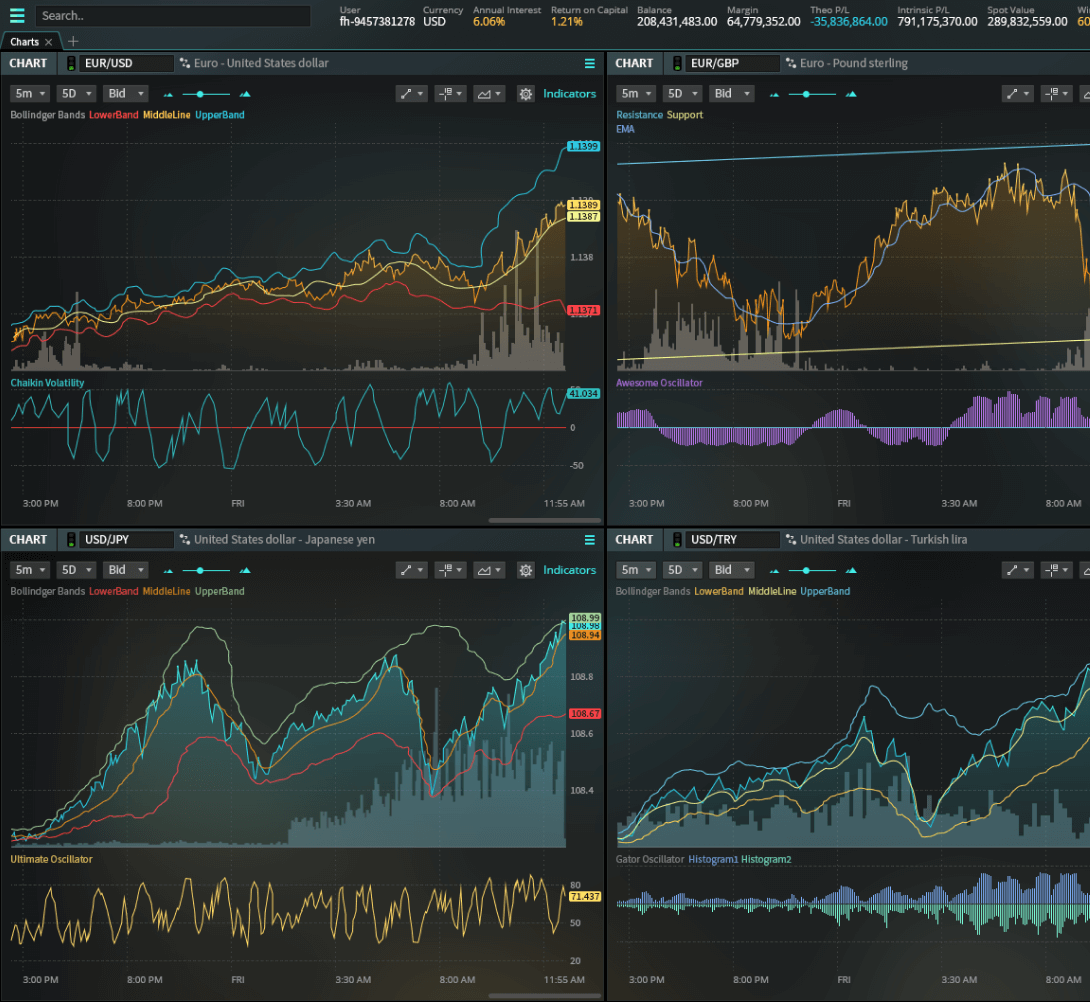1090x1002 pixels.
Task: Open the EUR/USD 5m interval dropdown
Action: pyautogui.click(x=30, y=93)
